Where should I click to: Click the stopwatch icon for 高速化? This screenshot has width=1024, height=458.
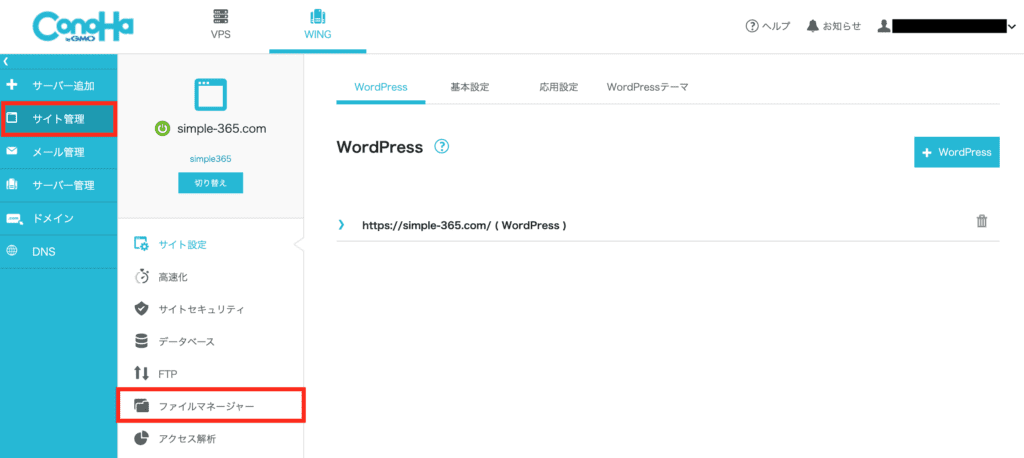[141, 277]
